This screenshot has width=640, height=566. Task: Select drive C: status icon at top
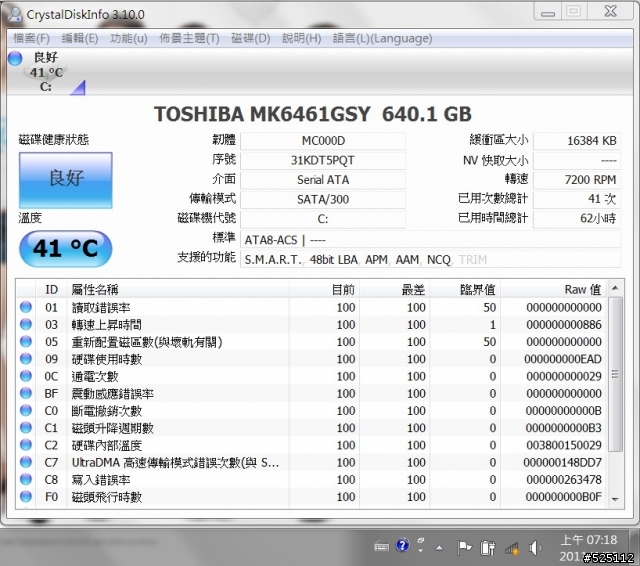click(x=15, y=58)
